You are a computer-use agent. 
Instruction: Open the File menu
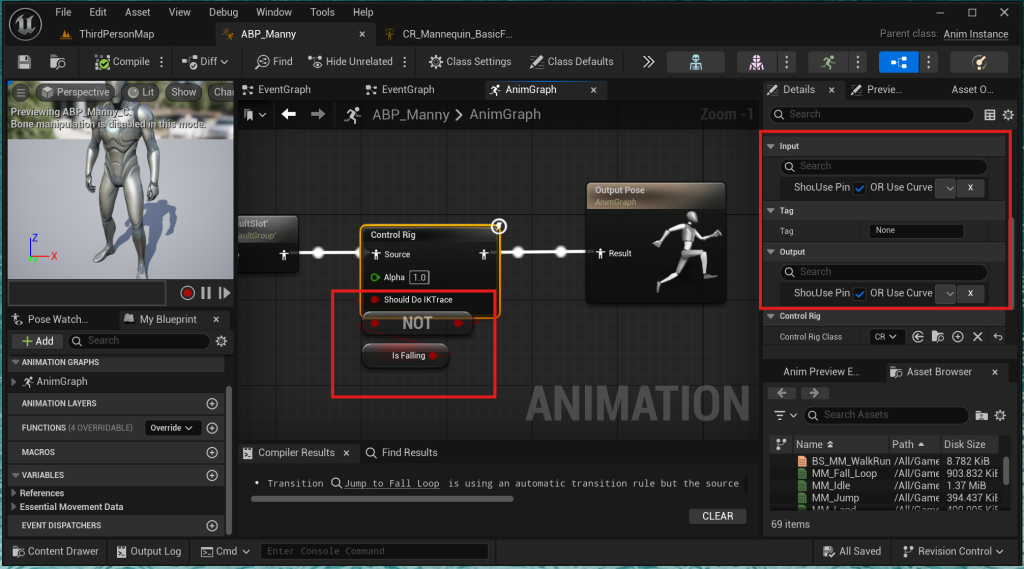[63, 12]
